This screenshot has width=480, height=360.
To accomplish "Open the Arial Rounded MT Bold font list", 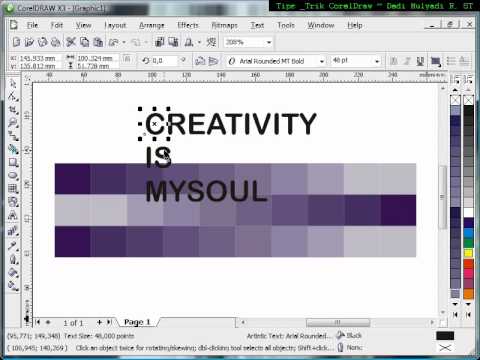I will pos(322,61).
